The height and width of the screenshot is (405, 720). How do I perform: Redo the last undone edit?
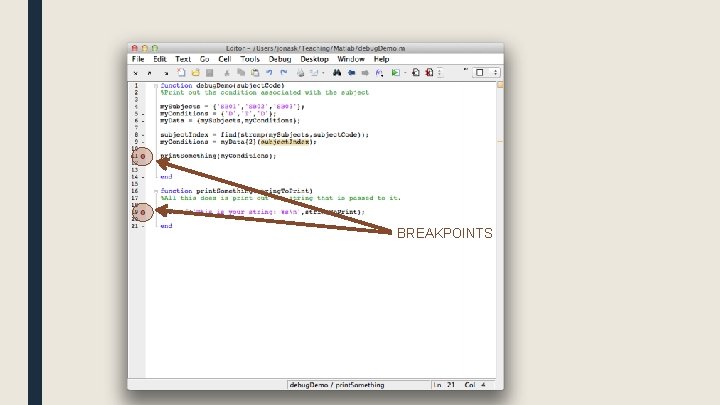coord(284,73)
